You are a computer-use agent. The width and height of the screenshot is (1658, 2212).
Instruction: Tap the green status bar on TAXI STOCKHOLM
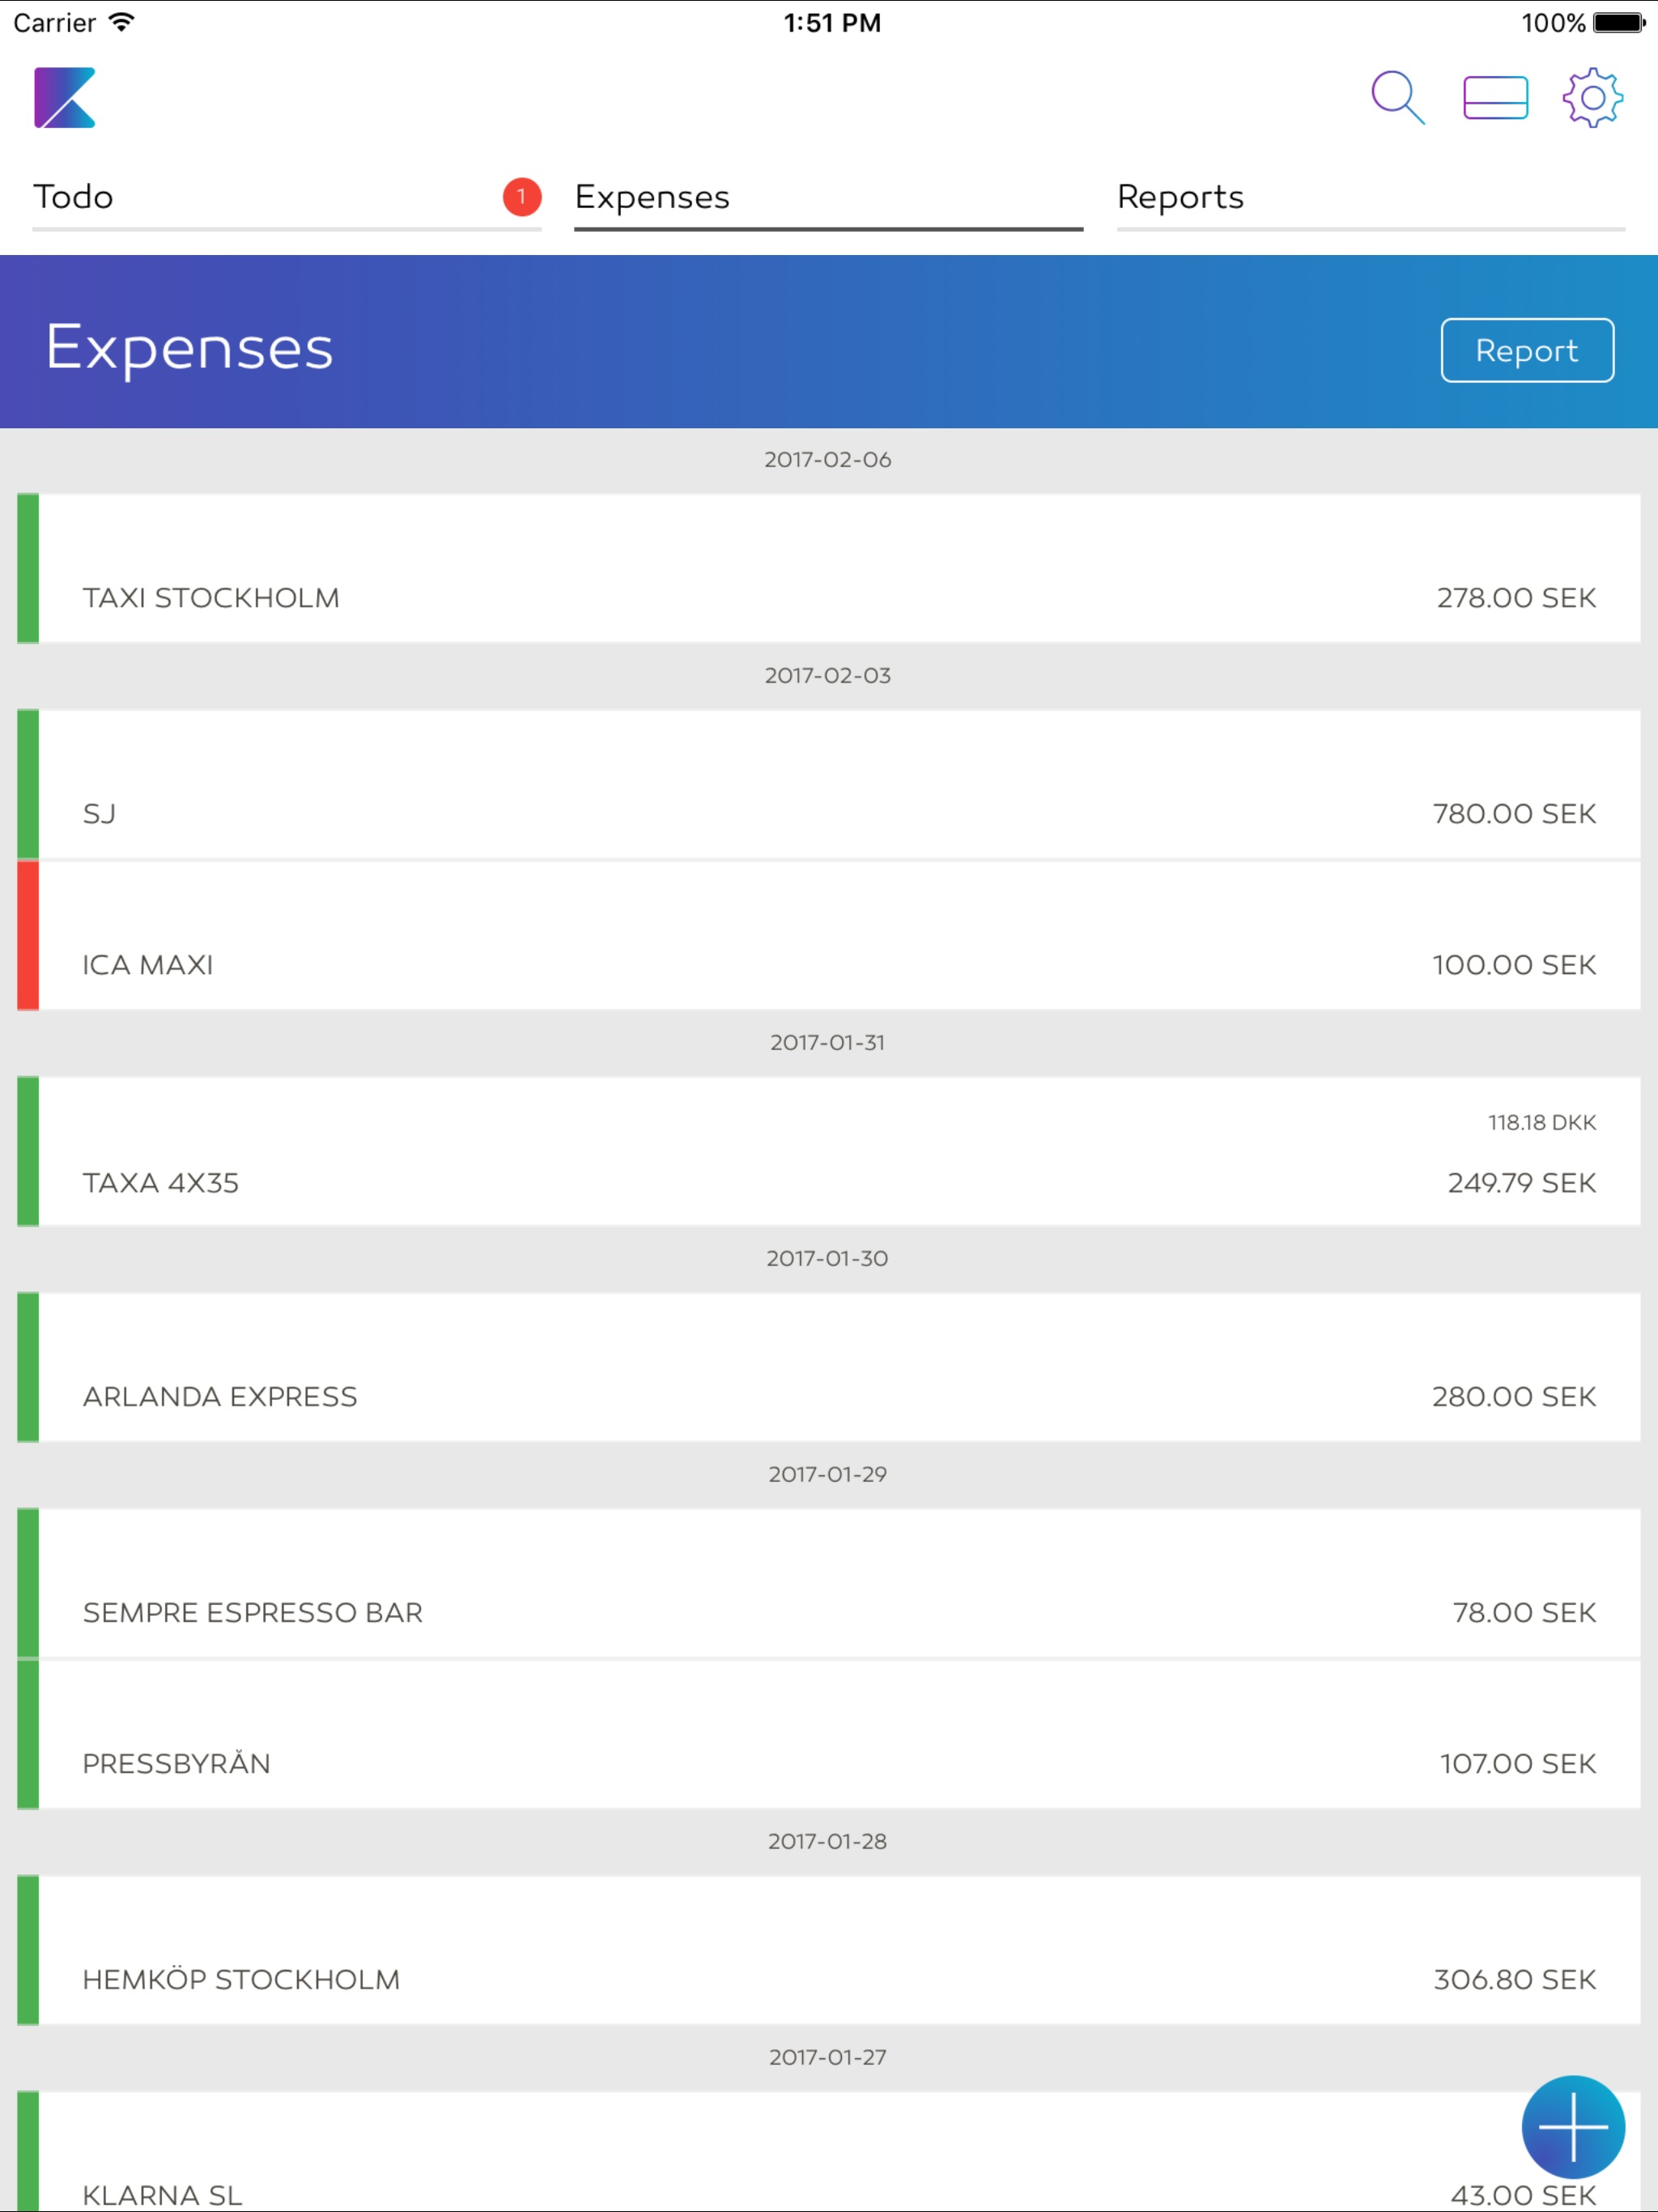pos(28,568)
